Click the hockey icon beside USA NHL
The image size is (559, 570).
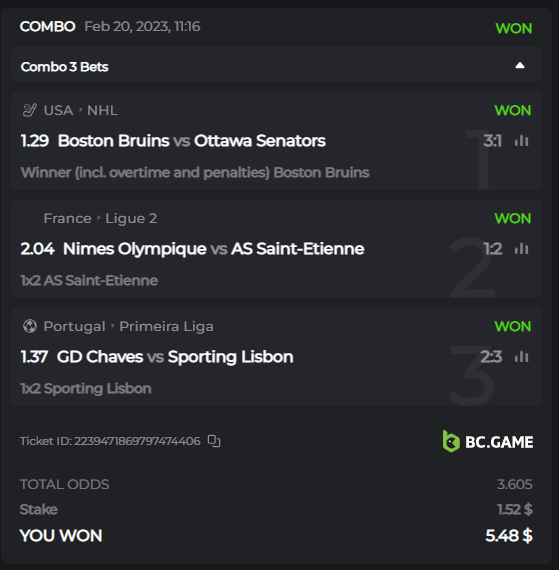(29, 110)
